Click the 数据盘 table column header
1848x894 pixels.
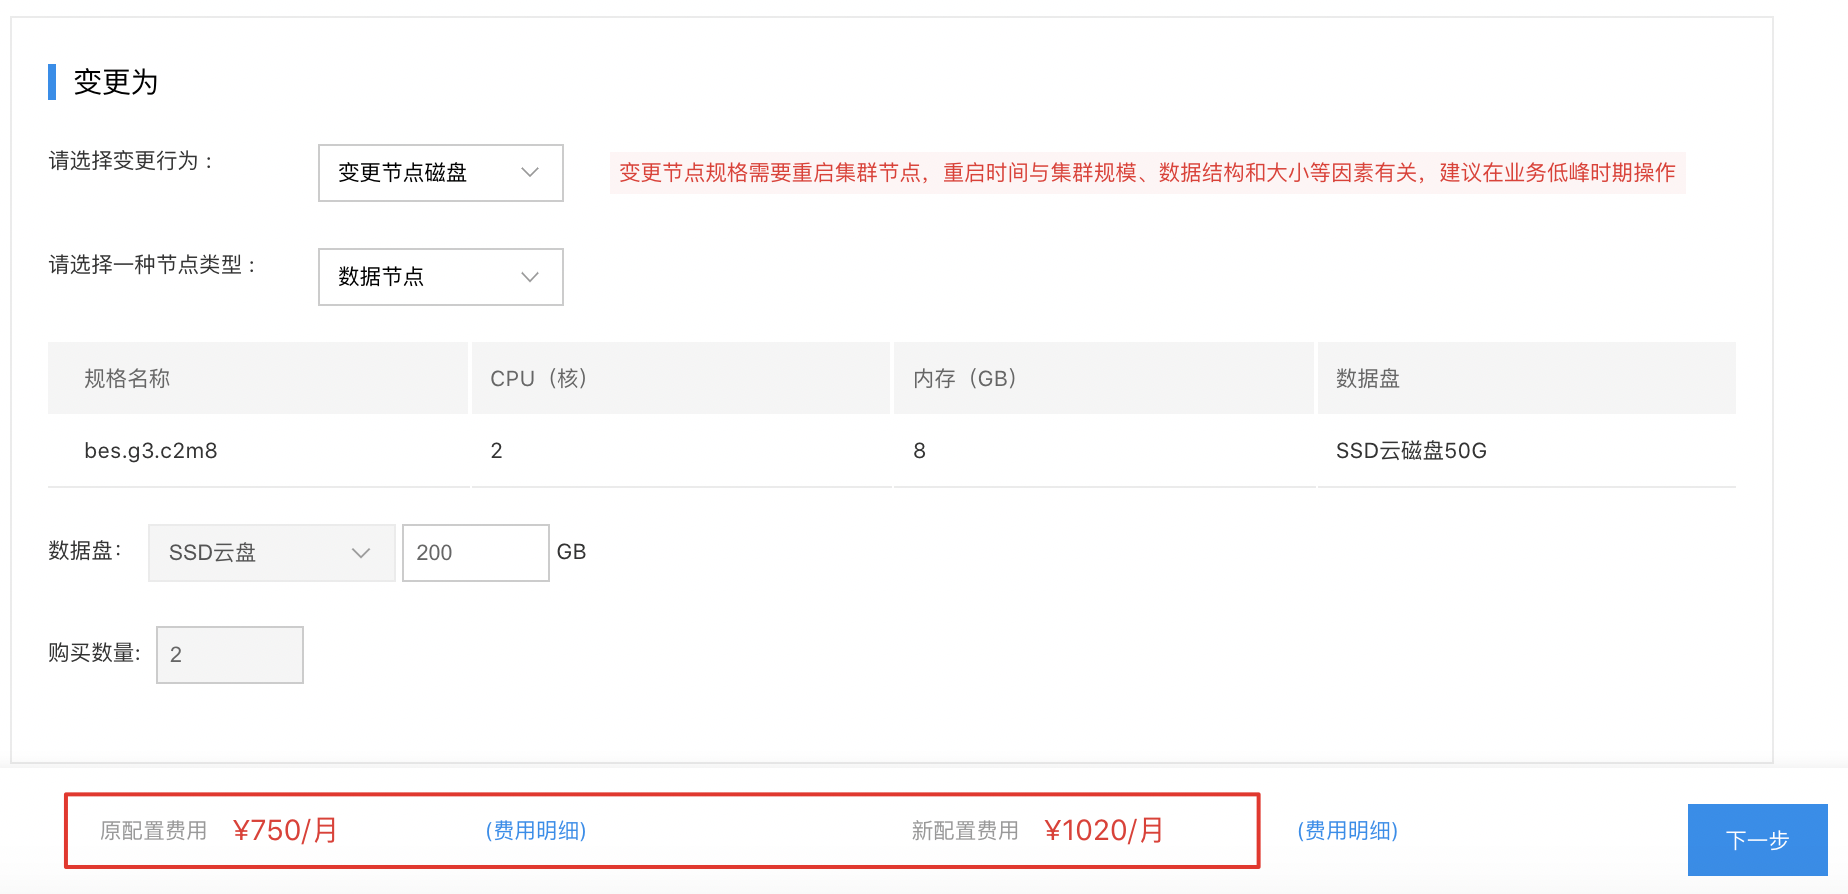[1367, 379]
